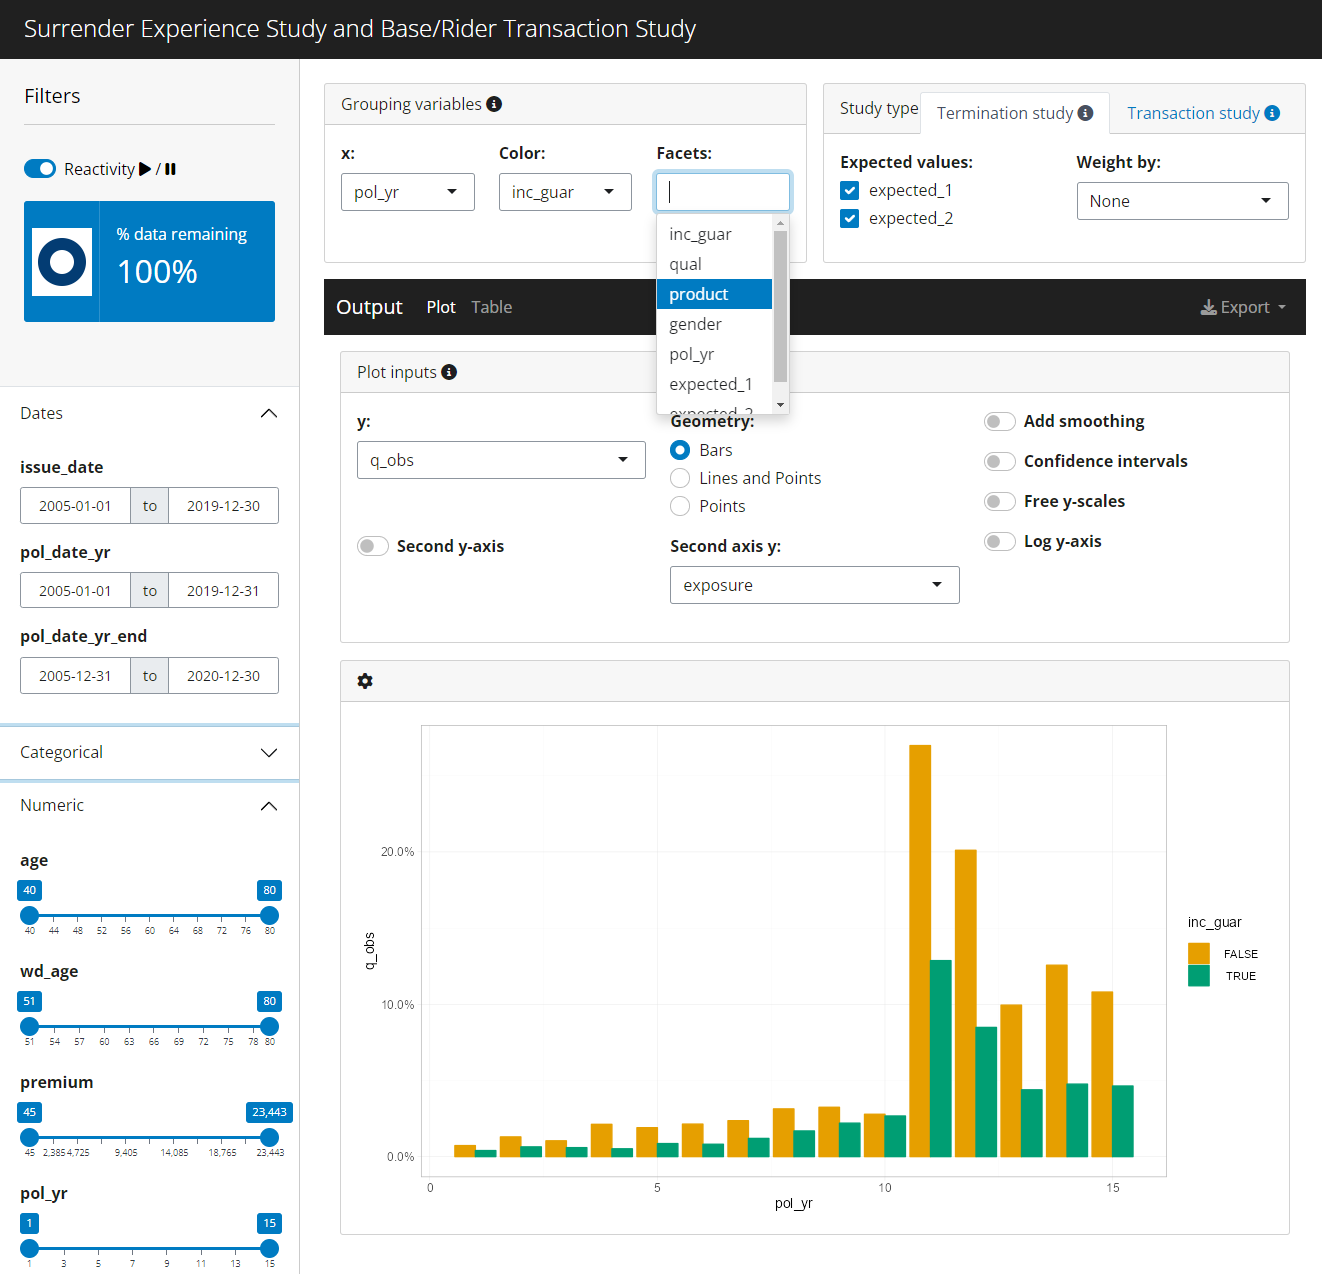The image size is (1322, 1274).
Task: Click the Grouping variables info icon
Action: (x=494, y=104)
